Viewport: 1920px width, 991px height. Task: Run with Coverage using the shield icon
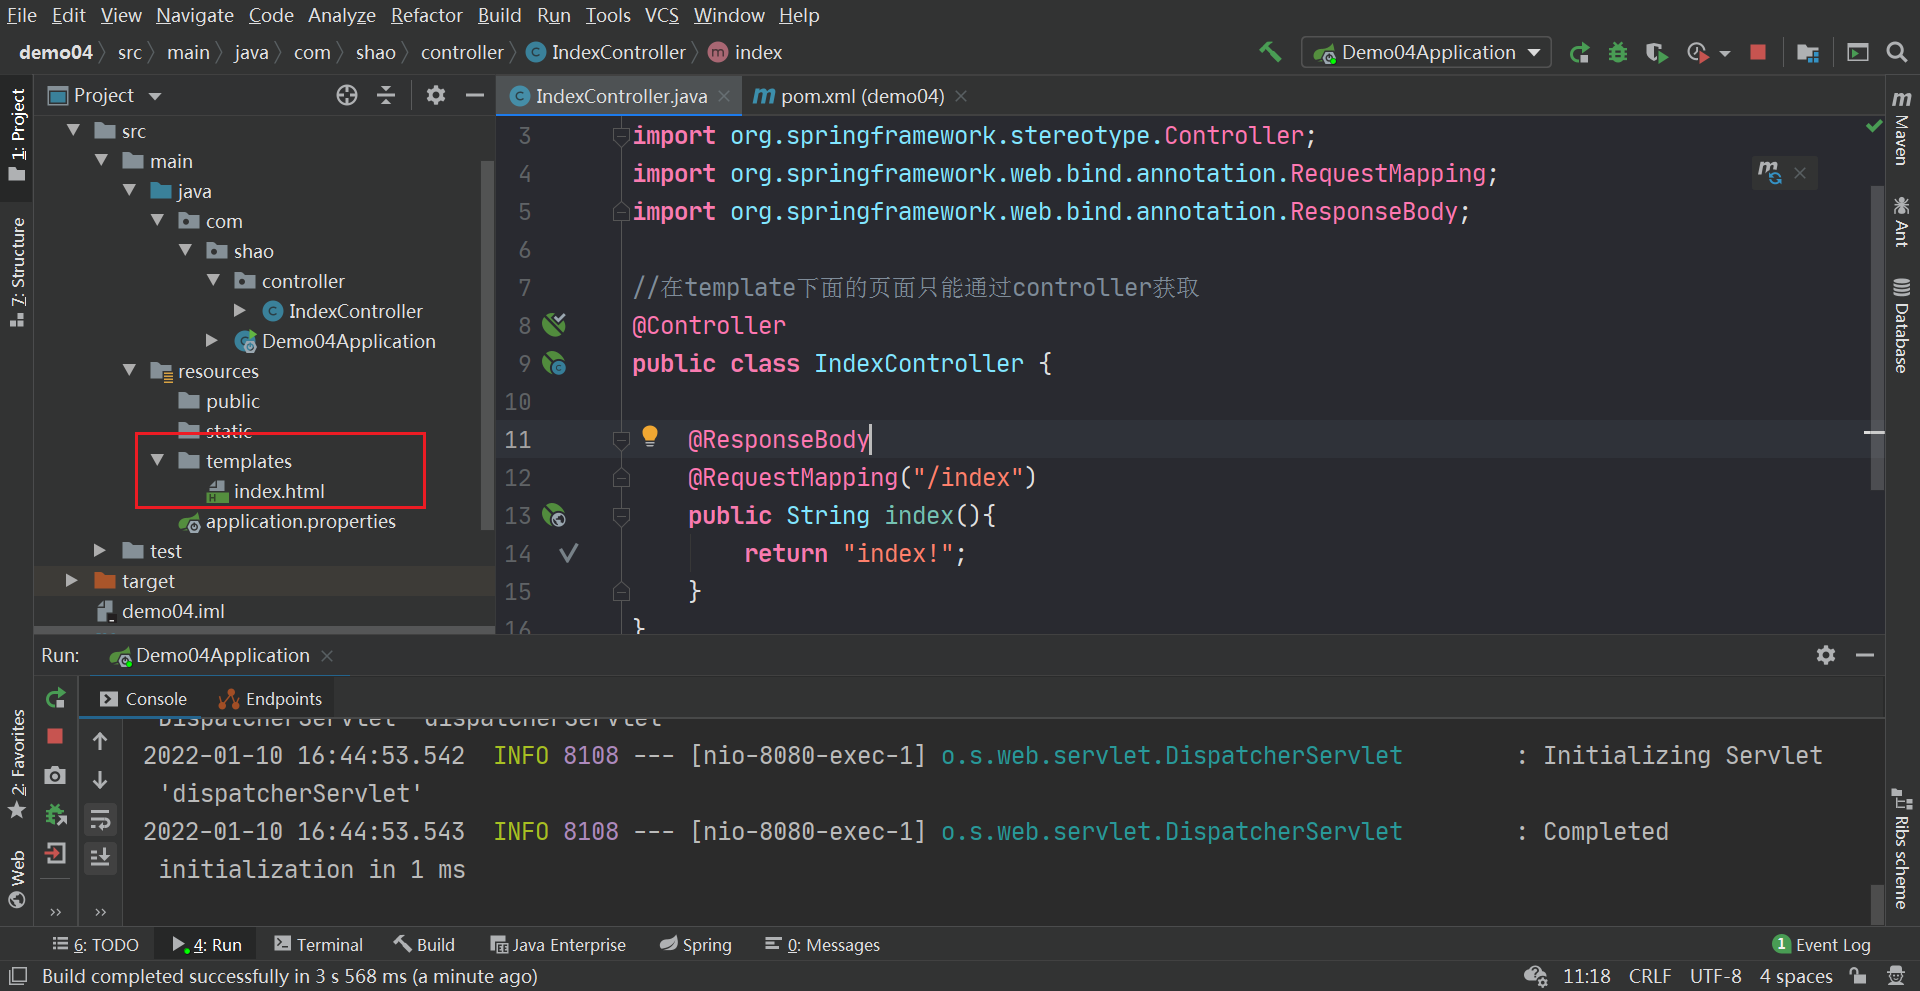point(1656,53)
